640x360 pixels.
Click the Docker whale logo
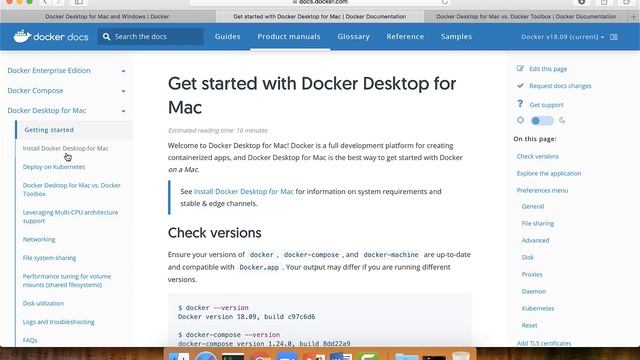(x=22, y=36)
